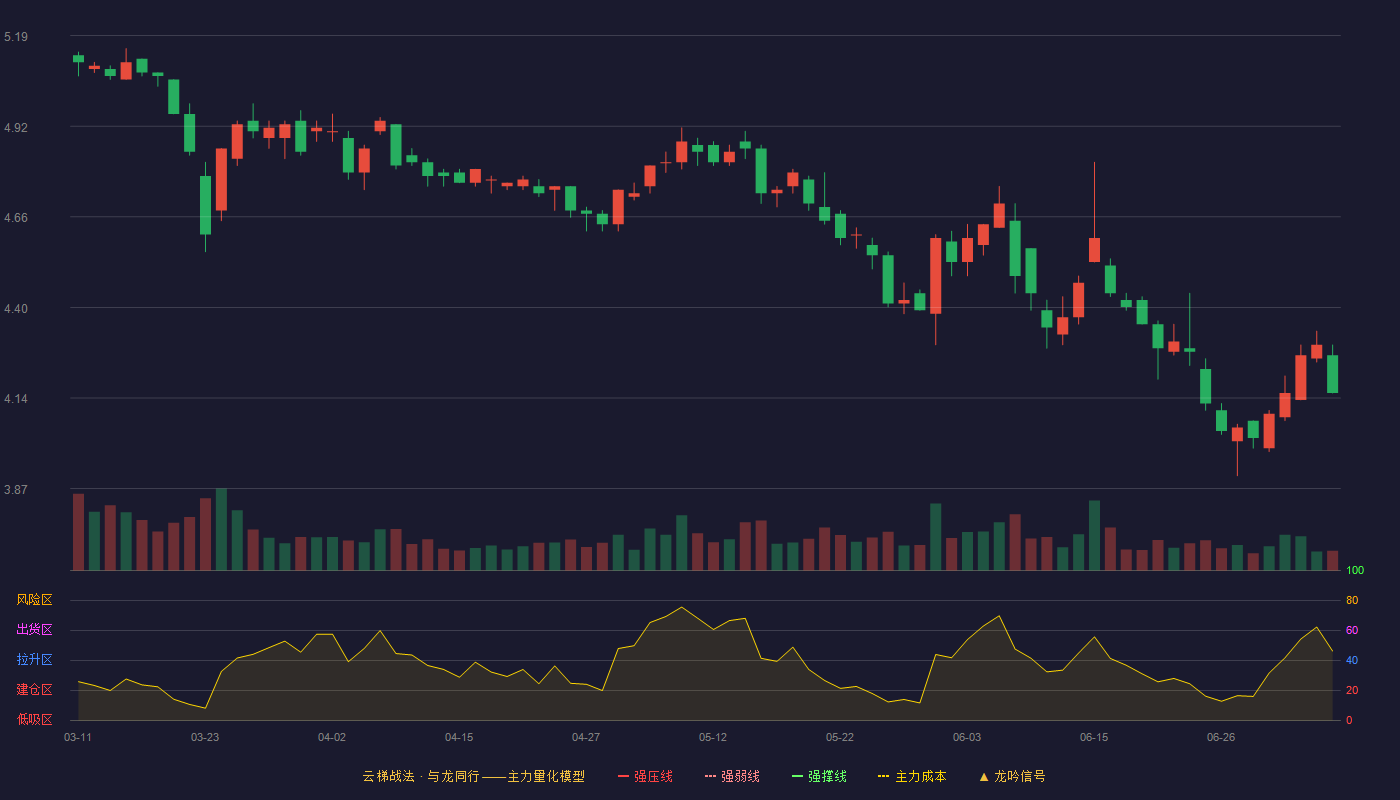The width and height of the screenshot is (1400, 800).
Task: Click the 建仓区 zone label
Action: coord(34,690)
